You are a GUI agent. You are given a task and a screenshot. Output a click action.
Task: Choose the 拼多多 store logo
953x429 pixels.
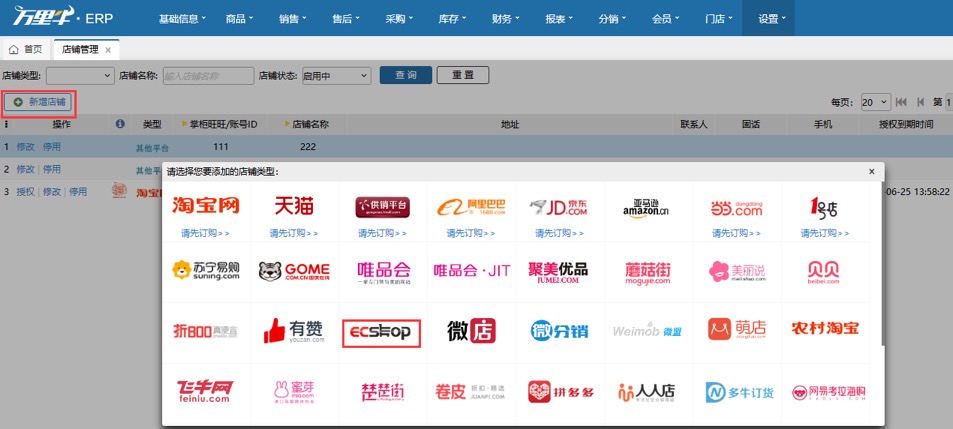(560, 392)
